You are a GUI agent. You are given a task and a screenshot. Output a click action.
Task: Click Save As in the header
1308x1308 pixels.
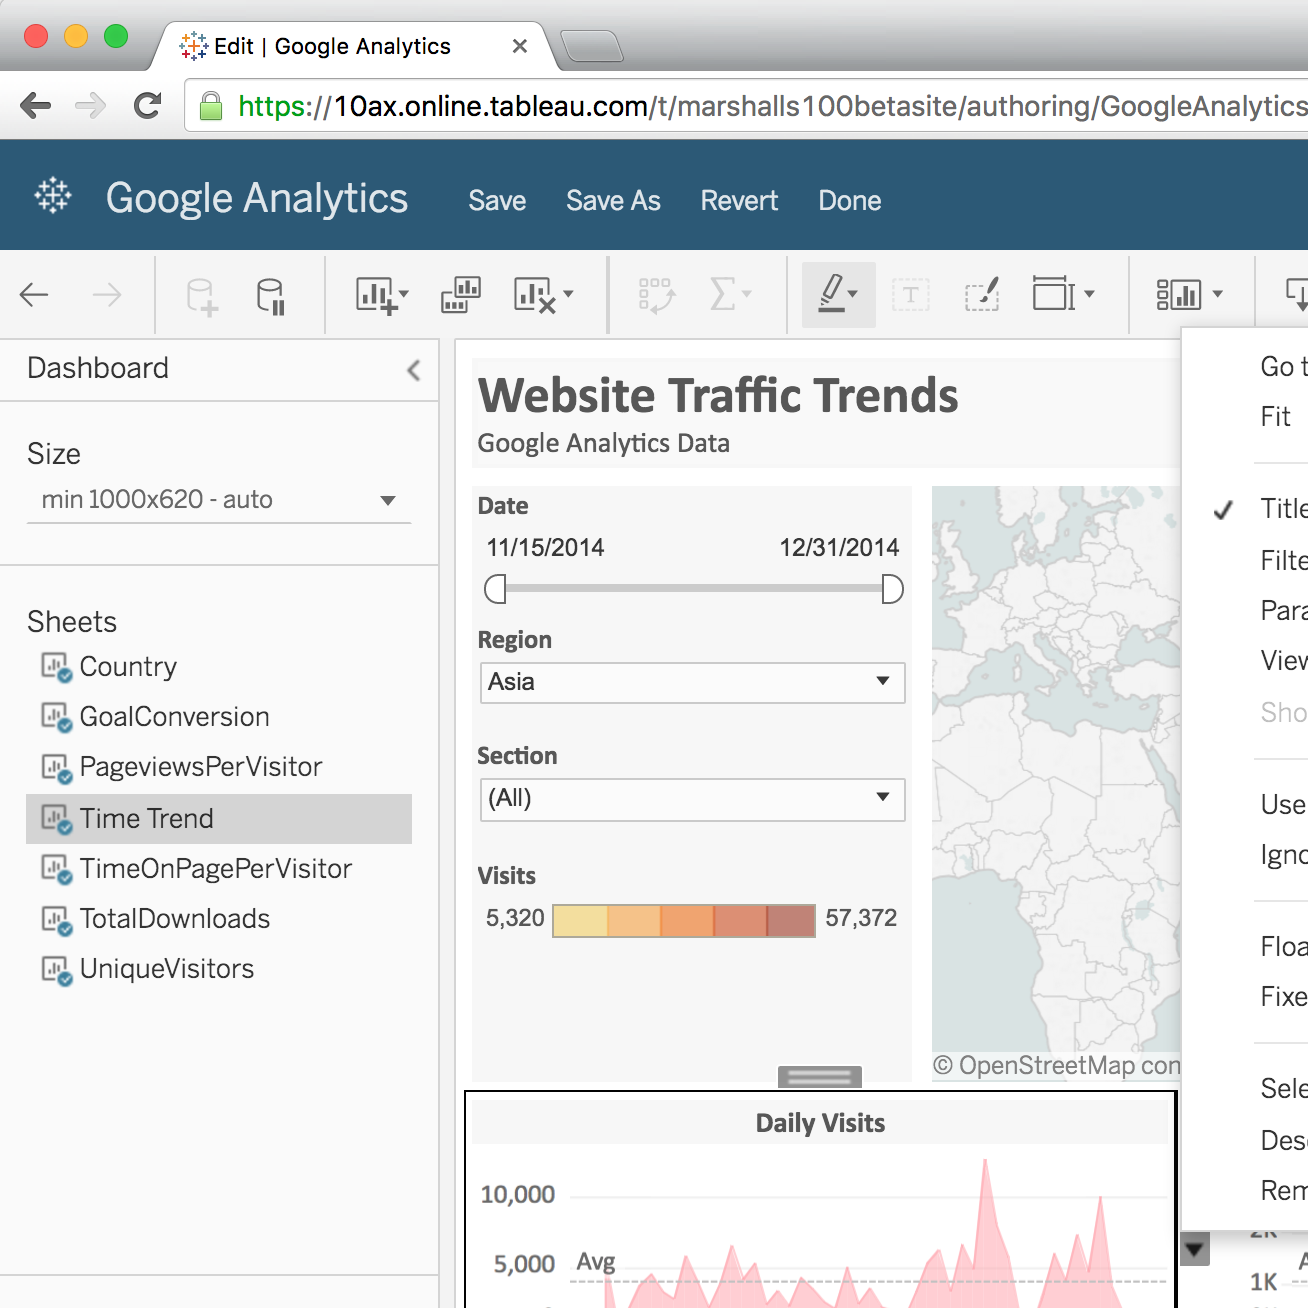pos(613,201)
